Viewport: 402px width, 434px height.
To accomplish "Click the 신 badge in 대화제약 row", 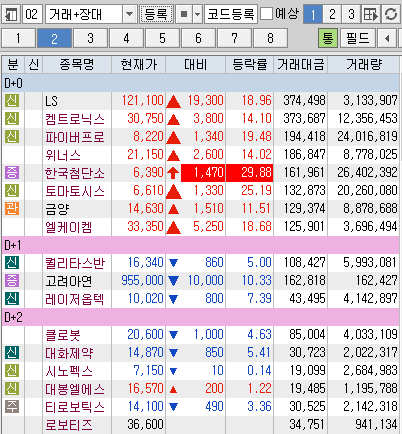I will pos(12,353).
